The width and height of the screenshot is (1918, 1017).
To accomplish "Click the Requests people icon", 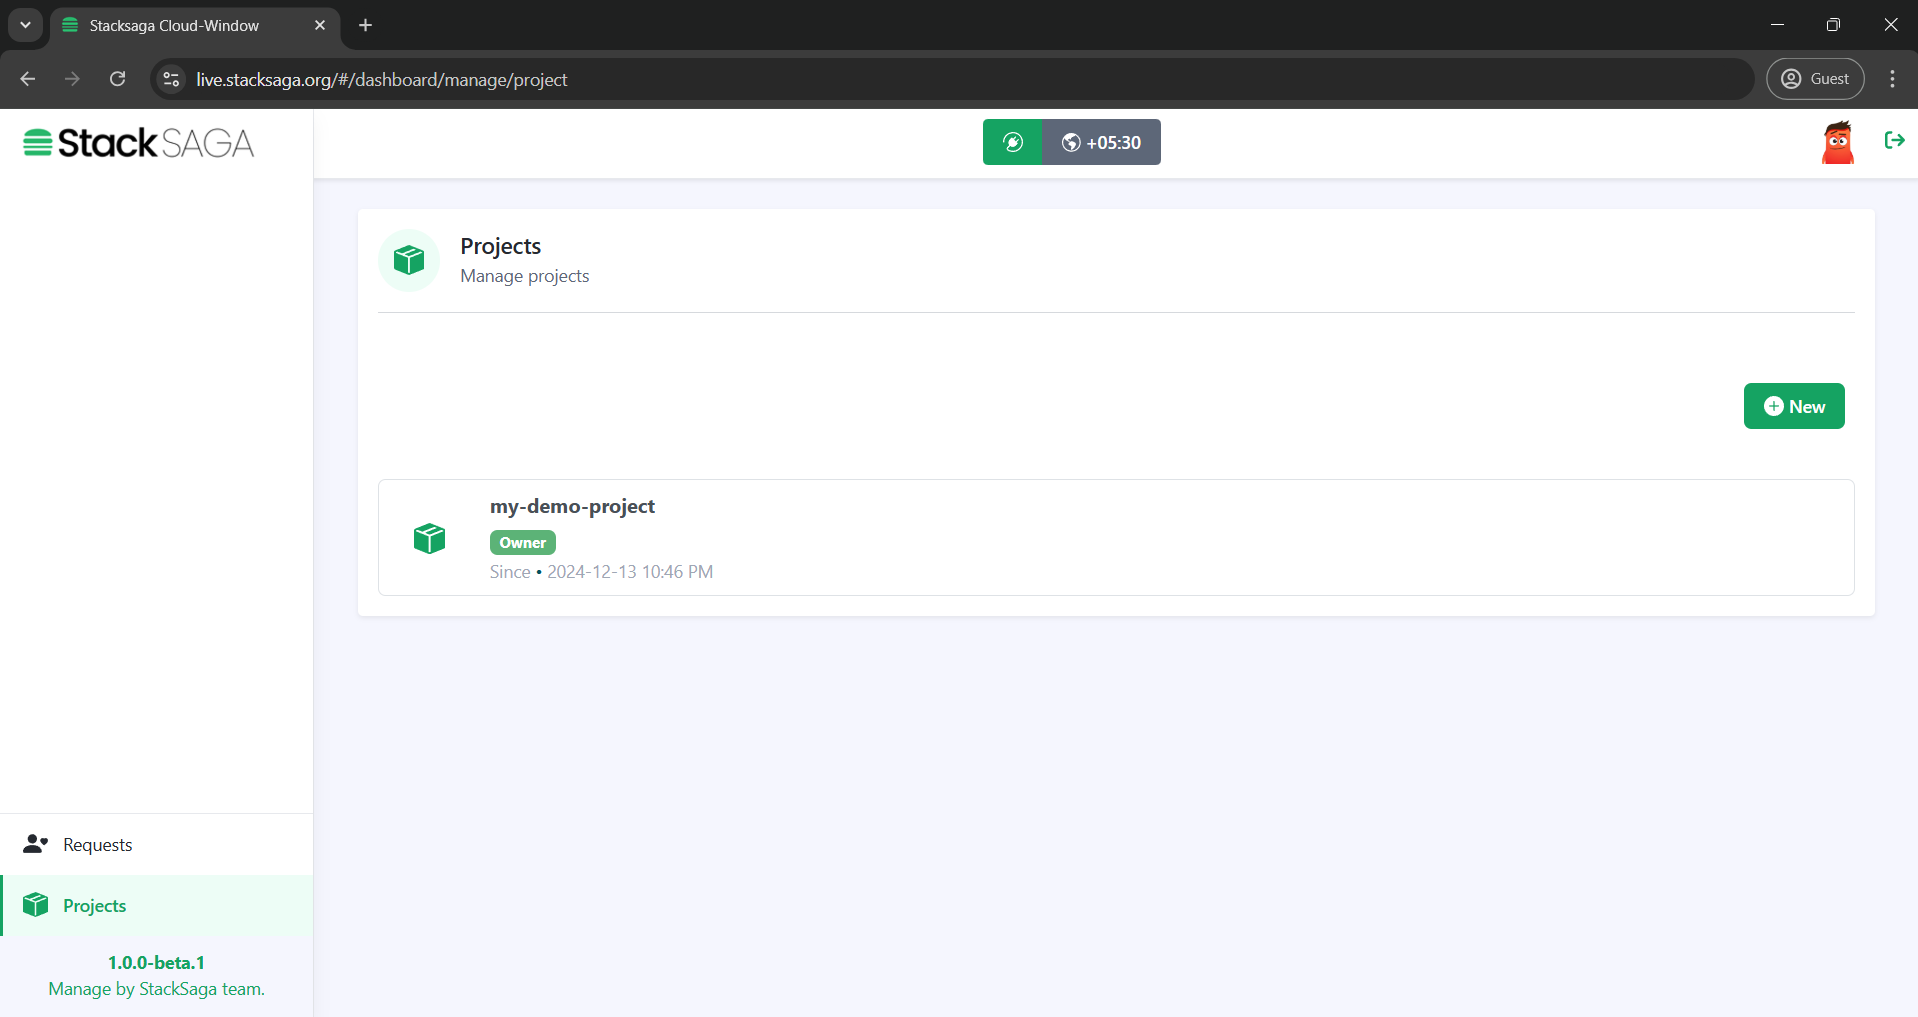I will coord(36,844).
